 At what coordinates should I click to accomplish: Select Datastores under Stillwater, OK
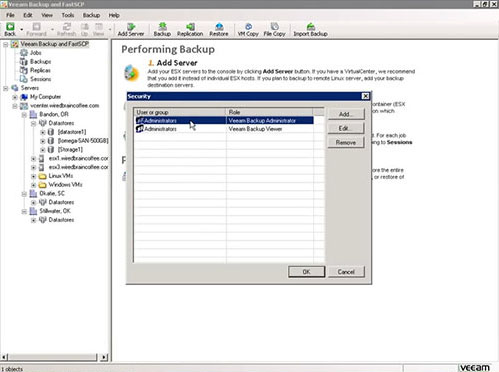pos(61,220)
